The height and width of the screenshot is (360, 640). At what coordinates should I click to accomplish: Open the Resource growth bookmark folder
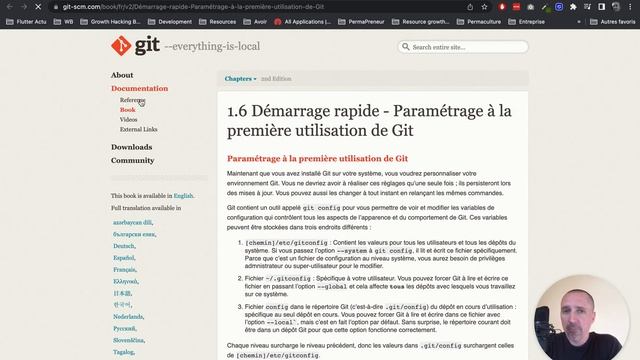pos(420,22)
